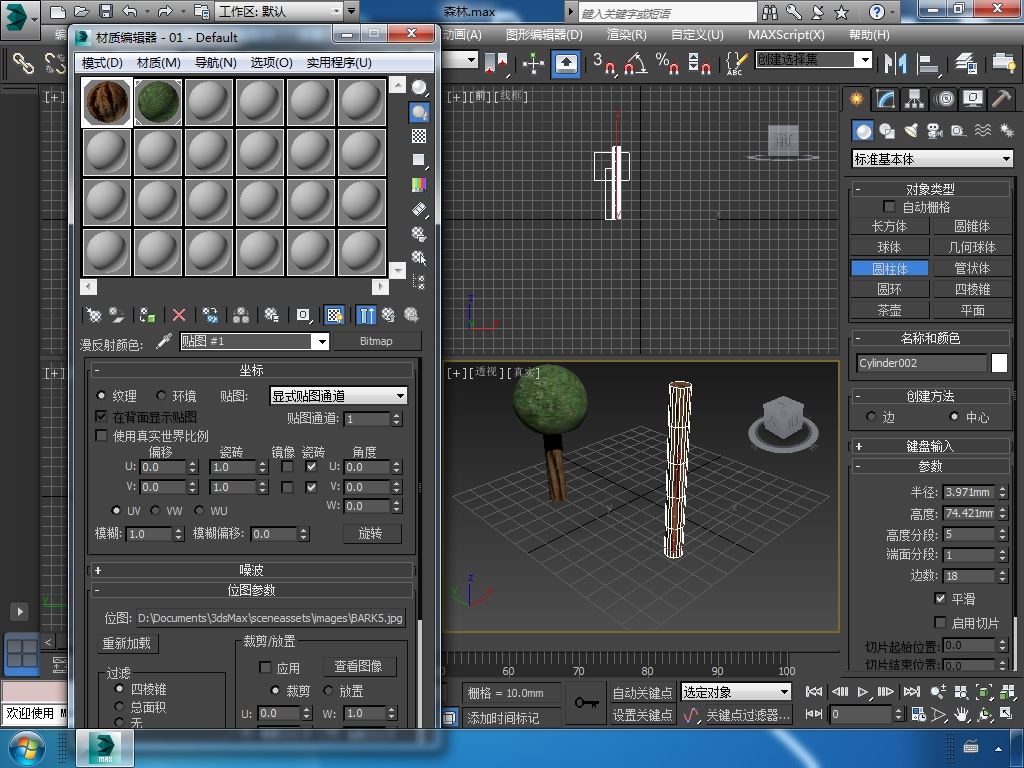Click the Percent Snap toggle icon
The image size is (1024, 768).
[x=667, y=63]
